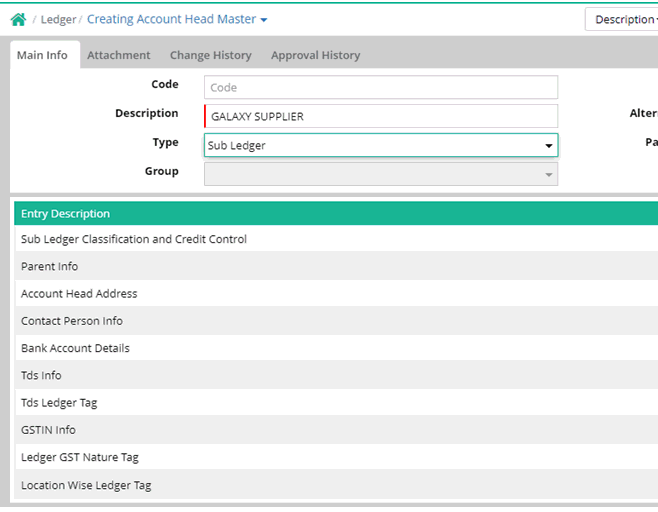This screenshot has width=658, height=512.
Task: Expand the Type dropdown showing Sub Ledger
Action: pos(380,145)
